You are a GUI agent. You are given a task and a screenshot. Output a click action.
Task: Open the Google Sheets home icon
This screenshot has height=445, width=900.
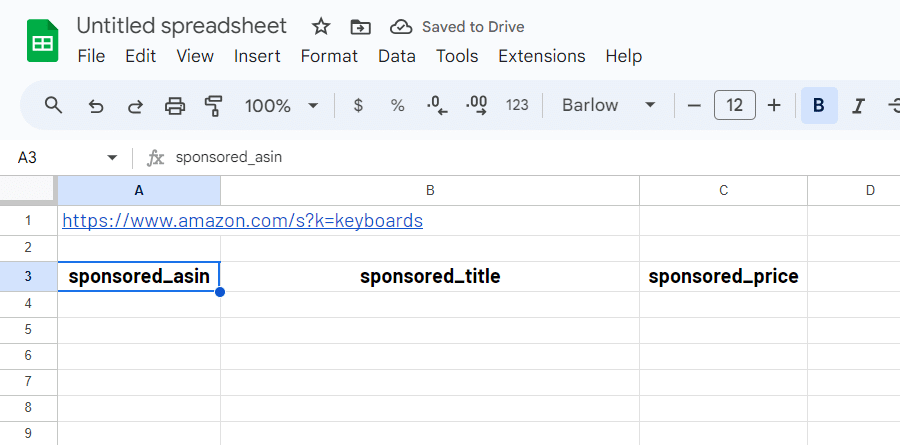click(x=43, y=42)
